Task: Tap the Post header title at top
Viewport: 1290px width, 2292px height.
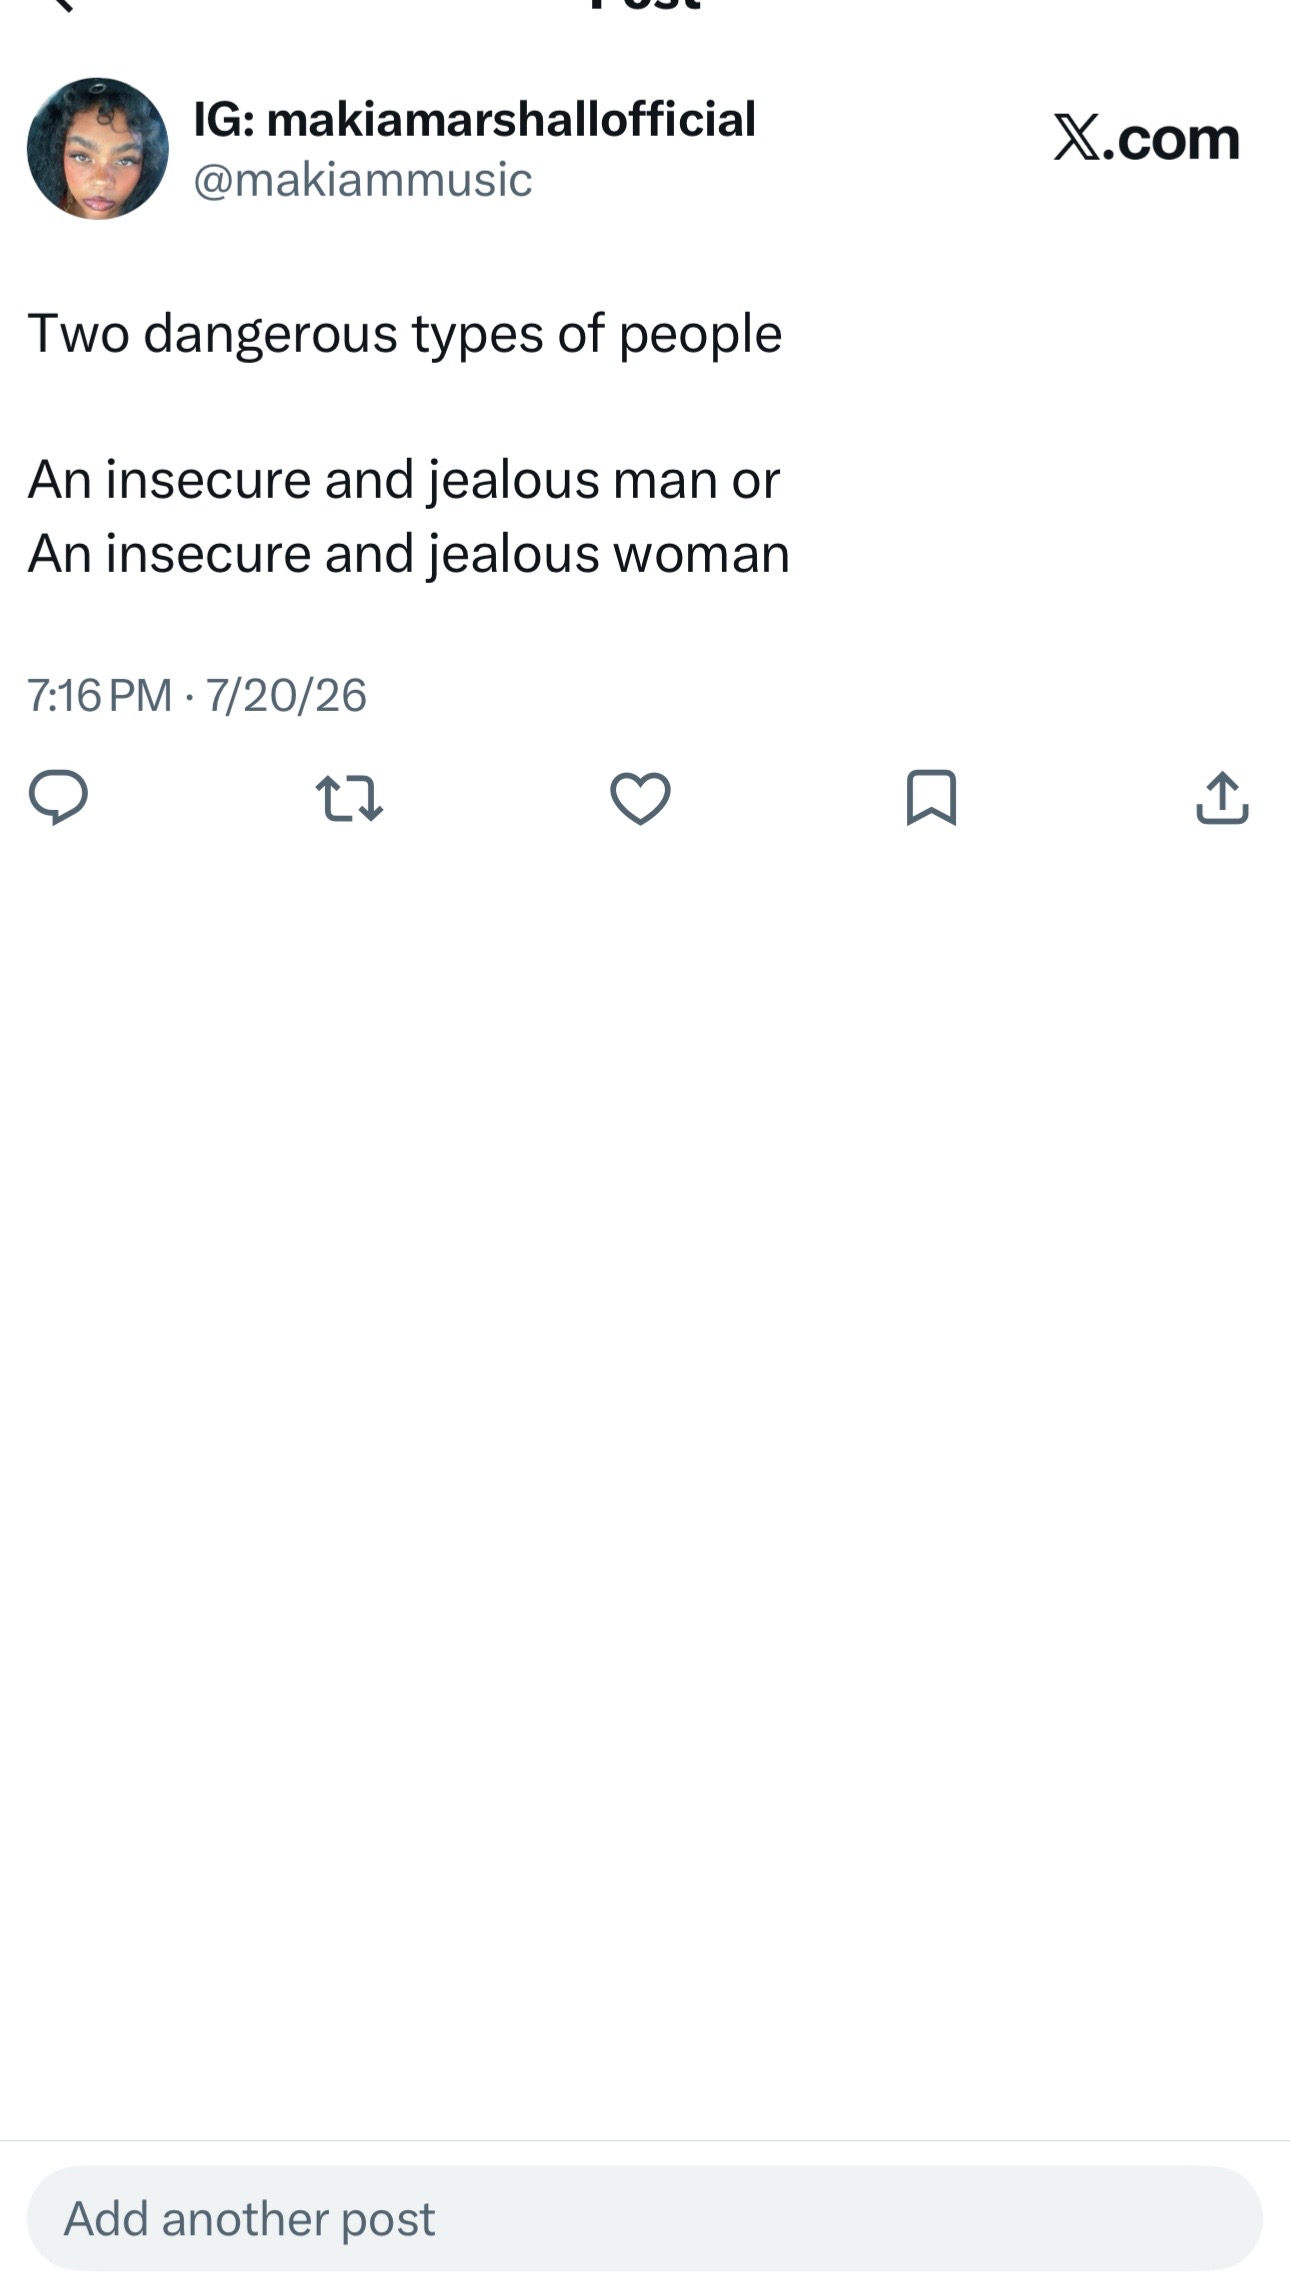Action: pyautogui.click(x=645, y=5)
